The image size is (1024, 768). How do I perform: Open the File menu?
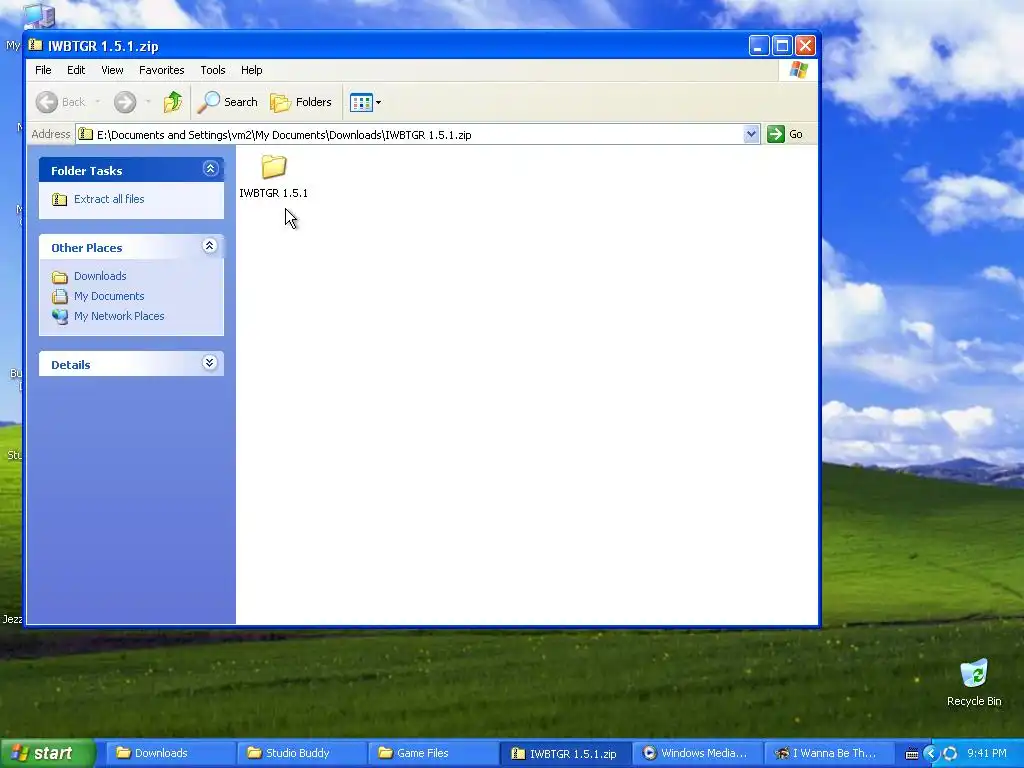pos(43,70)
